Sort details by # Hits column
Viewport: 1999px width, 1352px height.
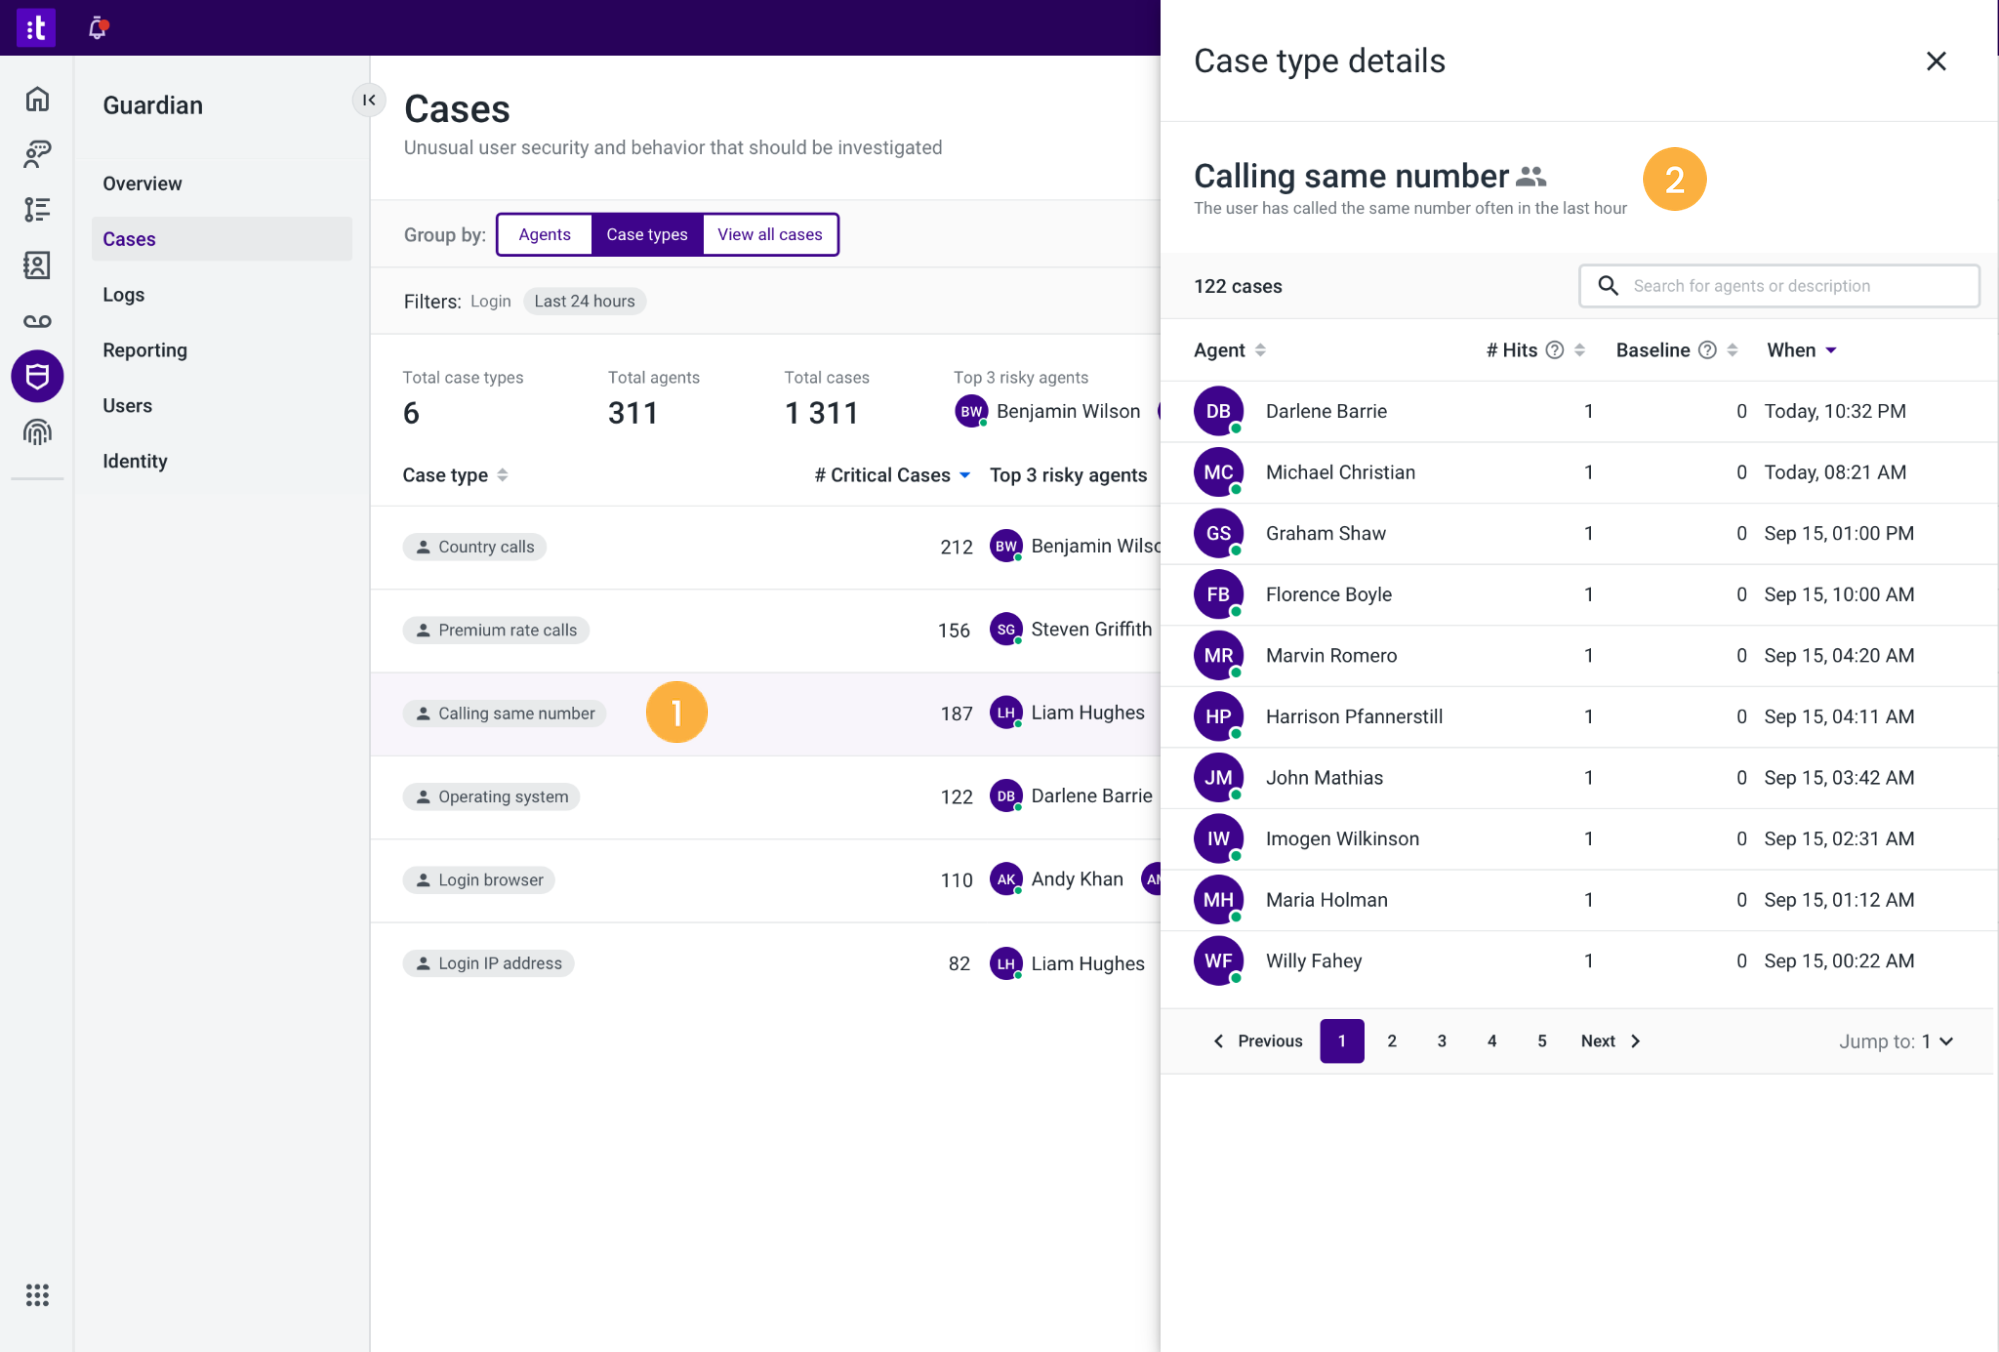click(x=1579, y=350)
